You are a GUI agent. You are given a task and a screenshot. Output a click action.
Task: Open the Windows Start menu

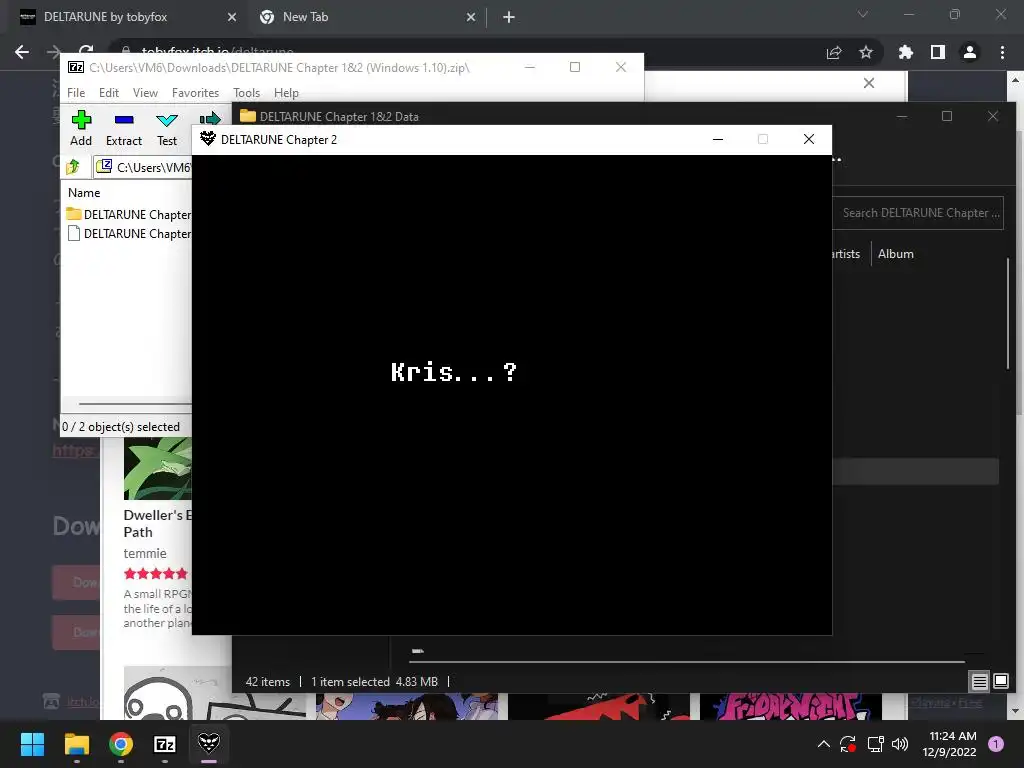tap(32, 744)
